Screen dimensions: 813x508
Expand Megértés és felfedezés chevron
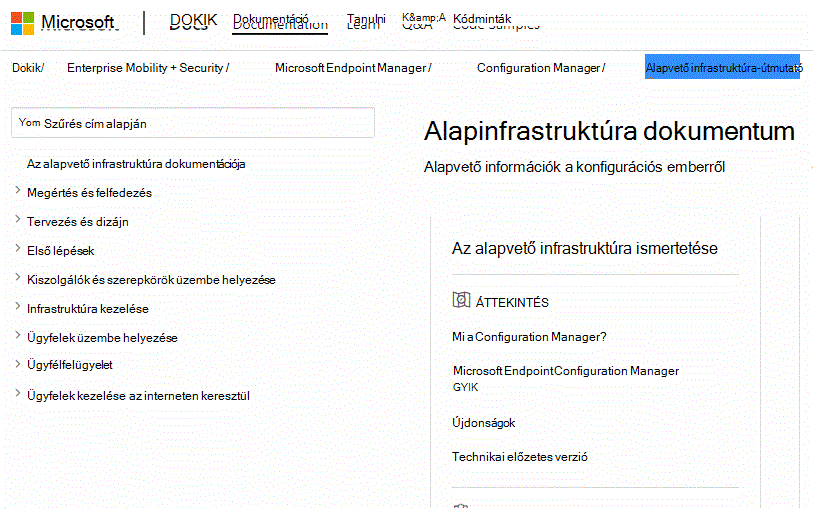[18, 190]
